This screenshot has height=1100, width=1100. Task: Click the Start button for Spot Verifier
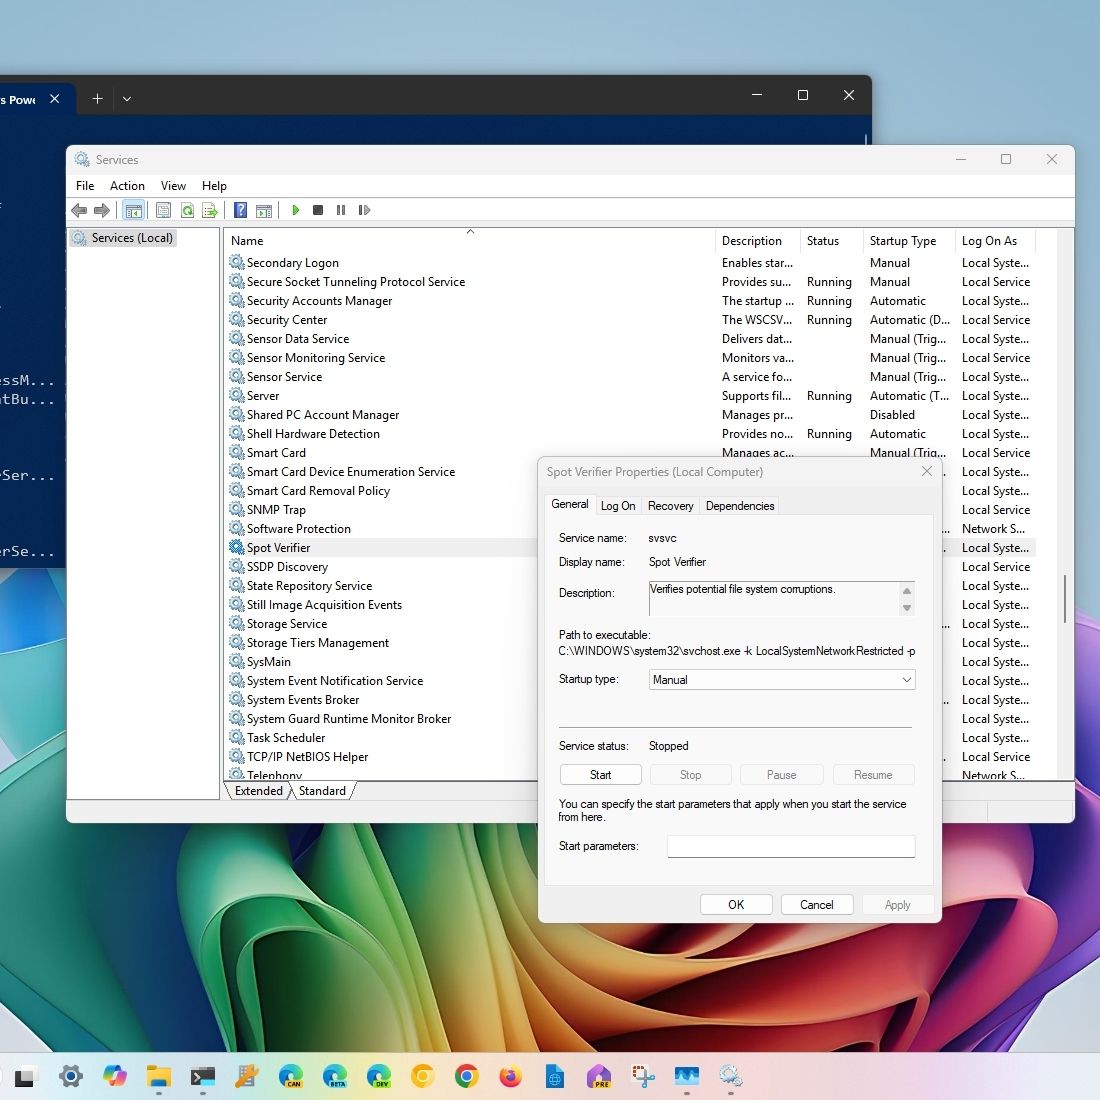click(x=600, y=775)
